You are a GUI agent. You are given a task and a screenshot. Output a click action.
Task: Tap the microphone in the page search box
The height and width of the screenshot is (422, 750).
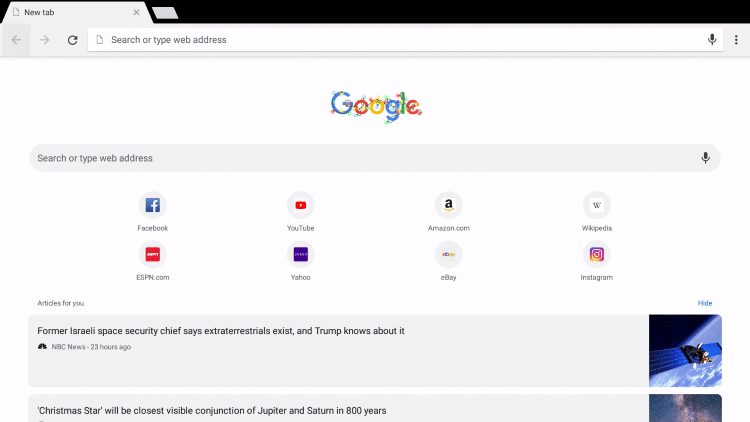point(705,158)
